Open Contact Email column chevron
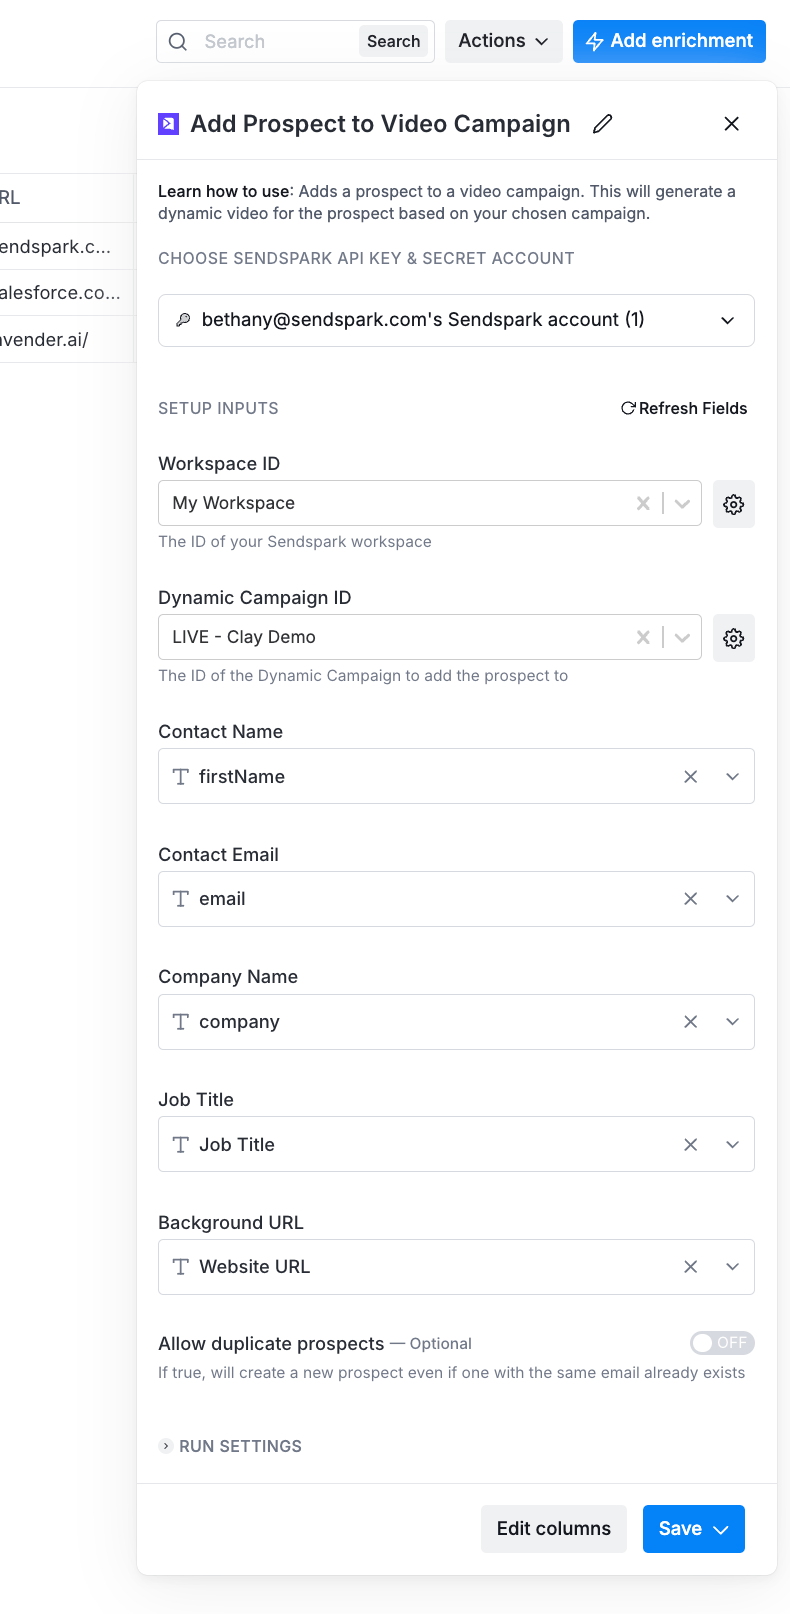 [732, 899]
